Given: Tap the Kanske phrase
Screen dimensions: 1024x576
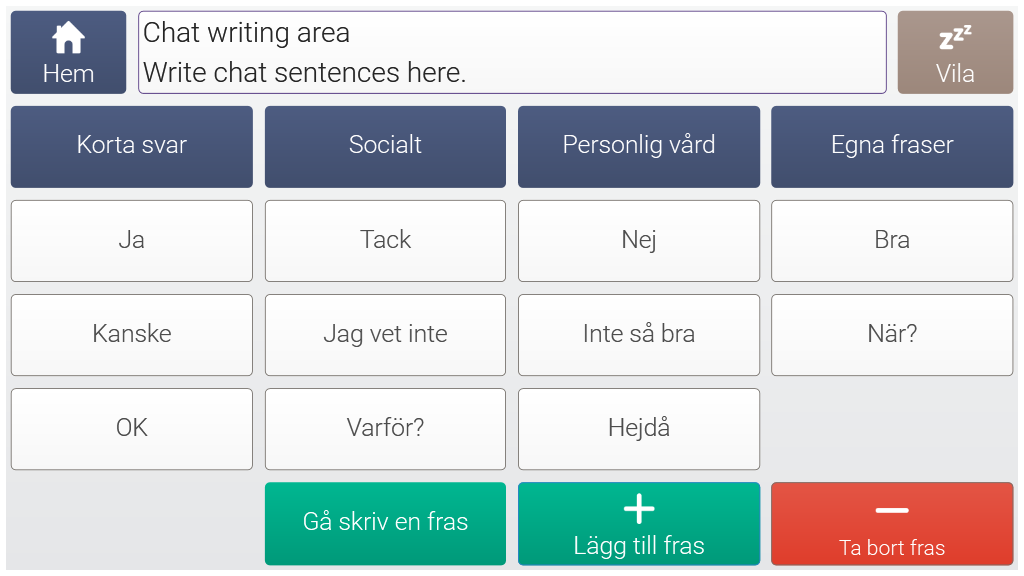Looking at the screenshot, I should point(132,334).
